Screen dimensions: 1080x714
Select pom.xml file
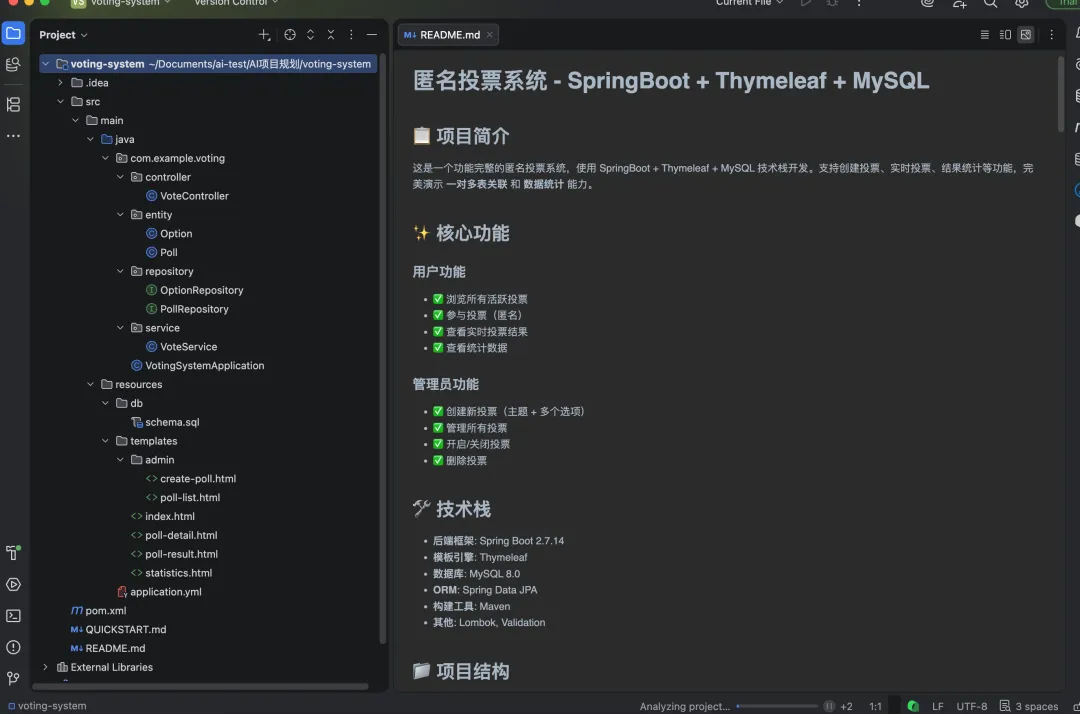[98, 611]
